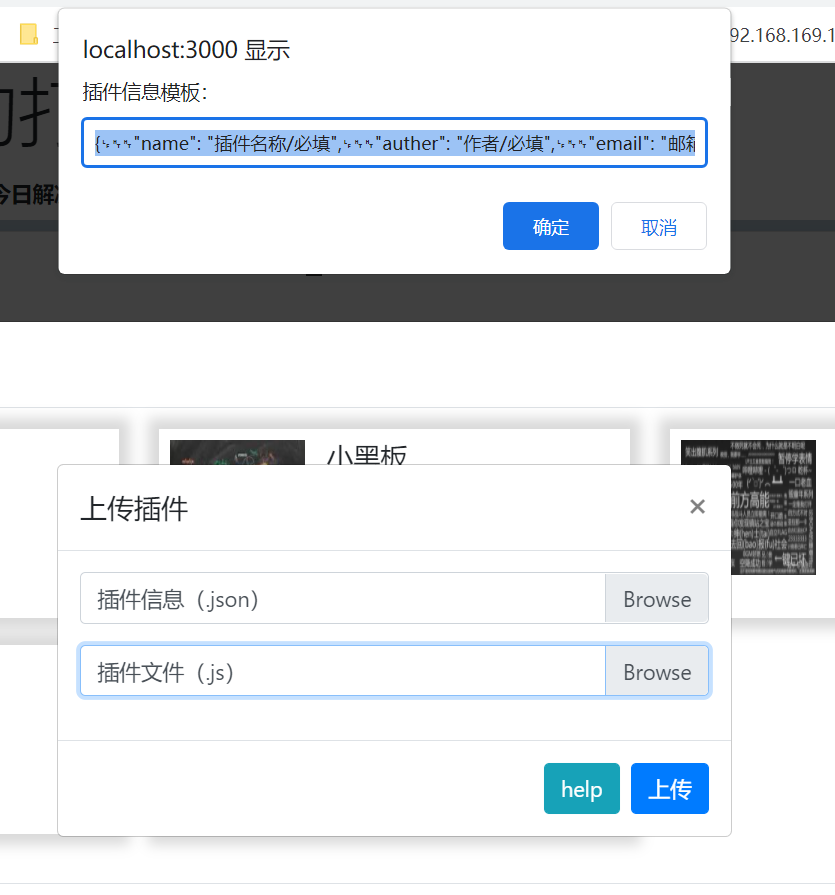Confirm the dialog with 确定 button
This screenshot has height=895, width=835.
pyautogui.click(x=550, y=226)
